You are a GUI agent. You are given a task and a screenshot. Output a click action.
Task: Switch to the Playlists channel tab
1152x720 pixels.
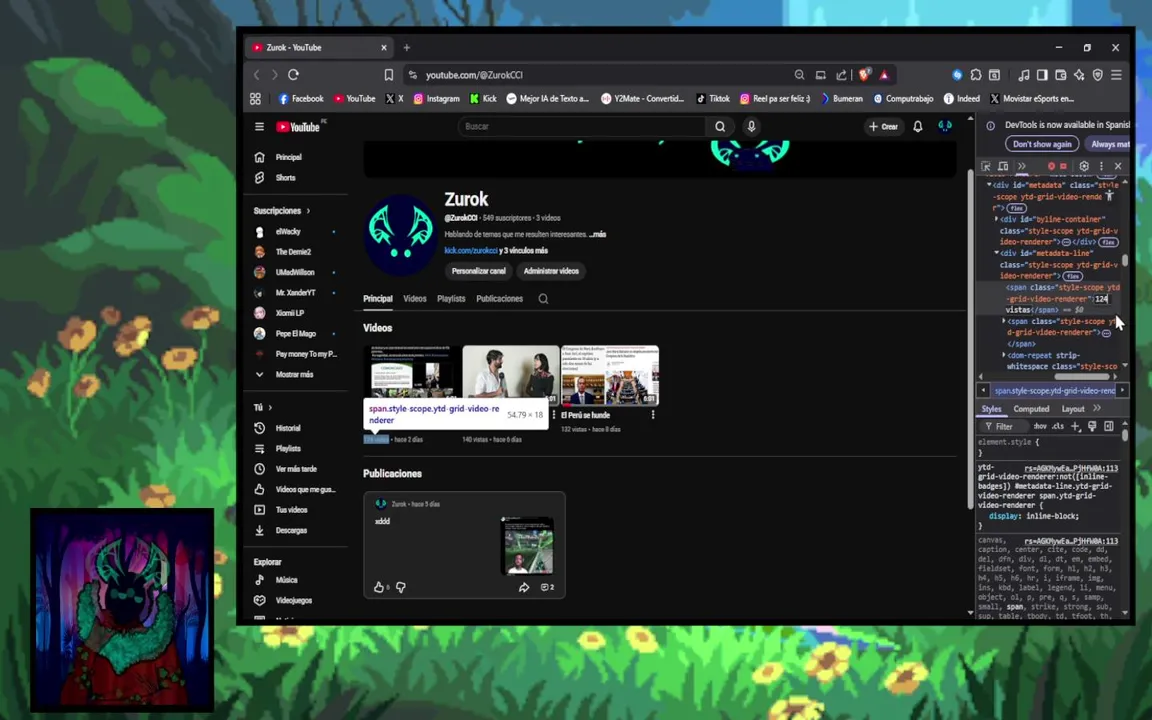[x=451, y=299]
